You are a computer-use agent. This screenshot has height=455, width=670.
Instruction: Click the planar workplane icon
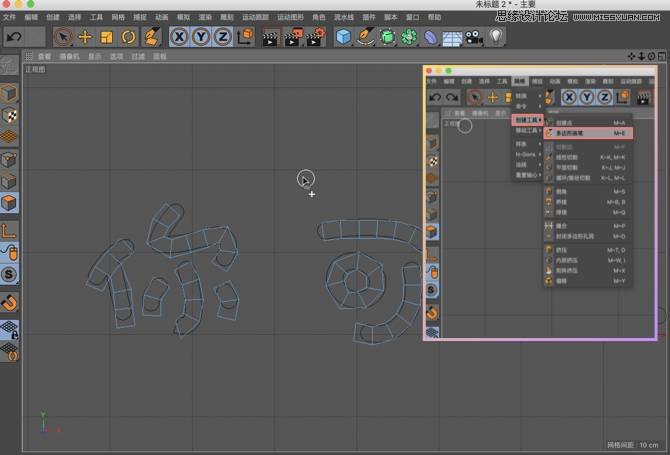9,352
